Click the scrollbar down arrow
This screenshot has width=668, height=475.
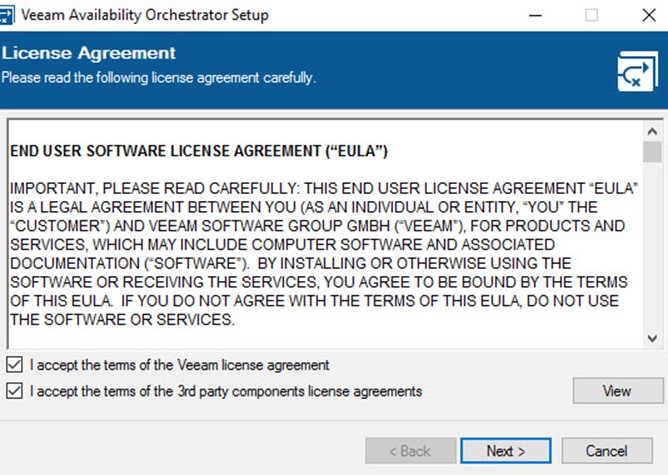click(652, 338)
